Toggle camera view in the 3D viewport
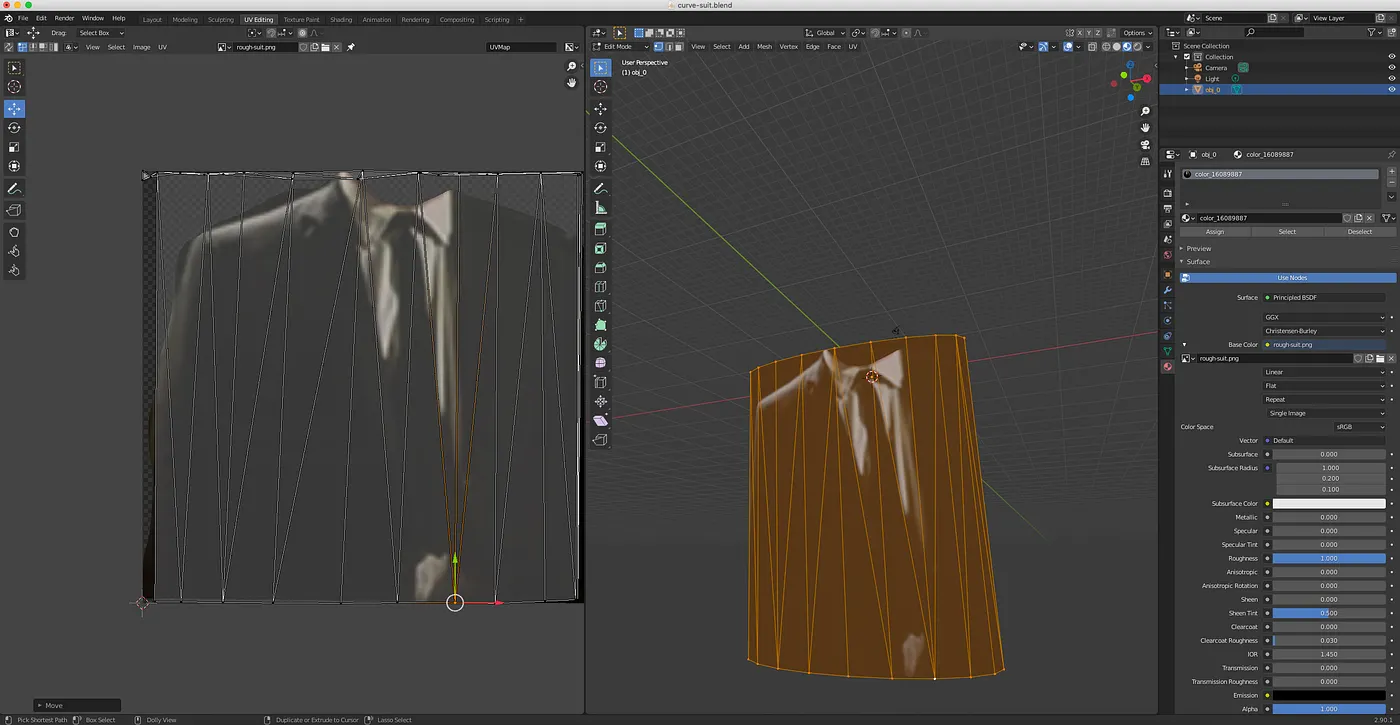This screenshot has height=725, width=1400. click(x=1146, y=144)
